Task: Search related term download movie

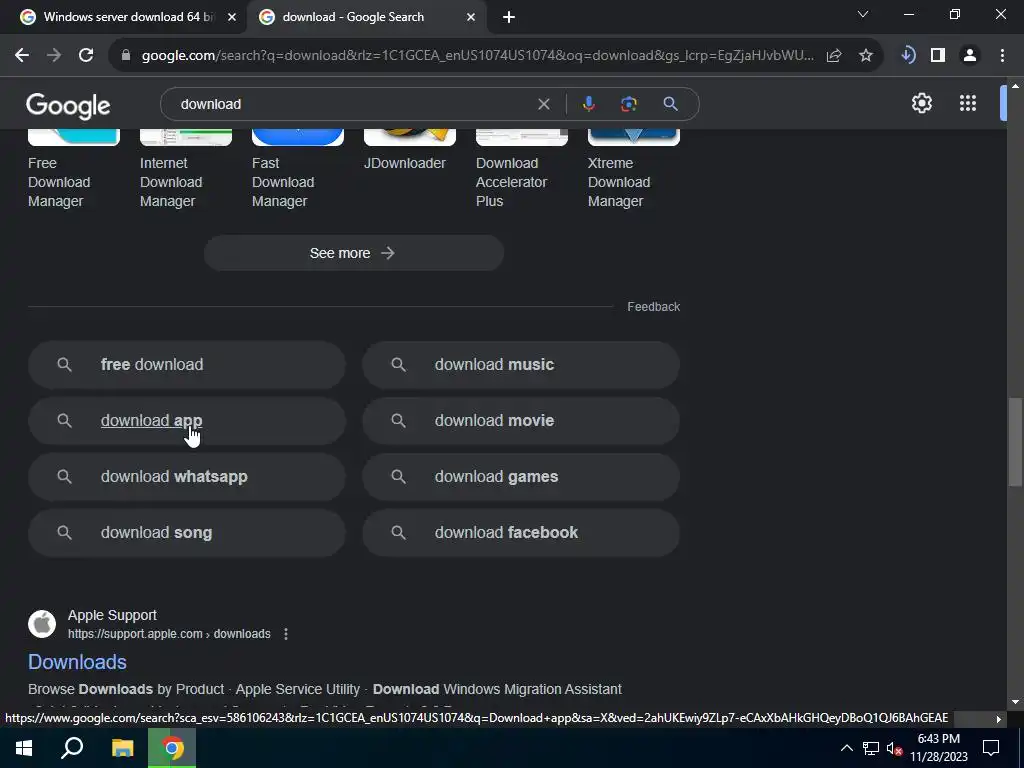Action: [520, 421]
